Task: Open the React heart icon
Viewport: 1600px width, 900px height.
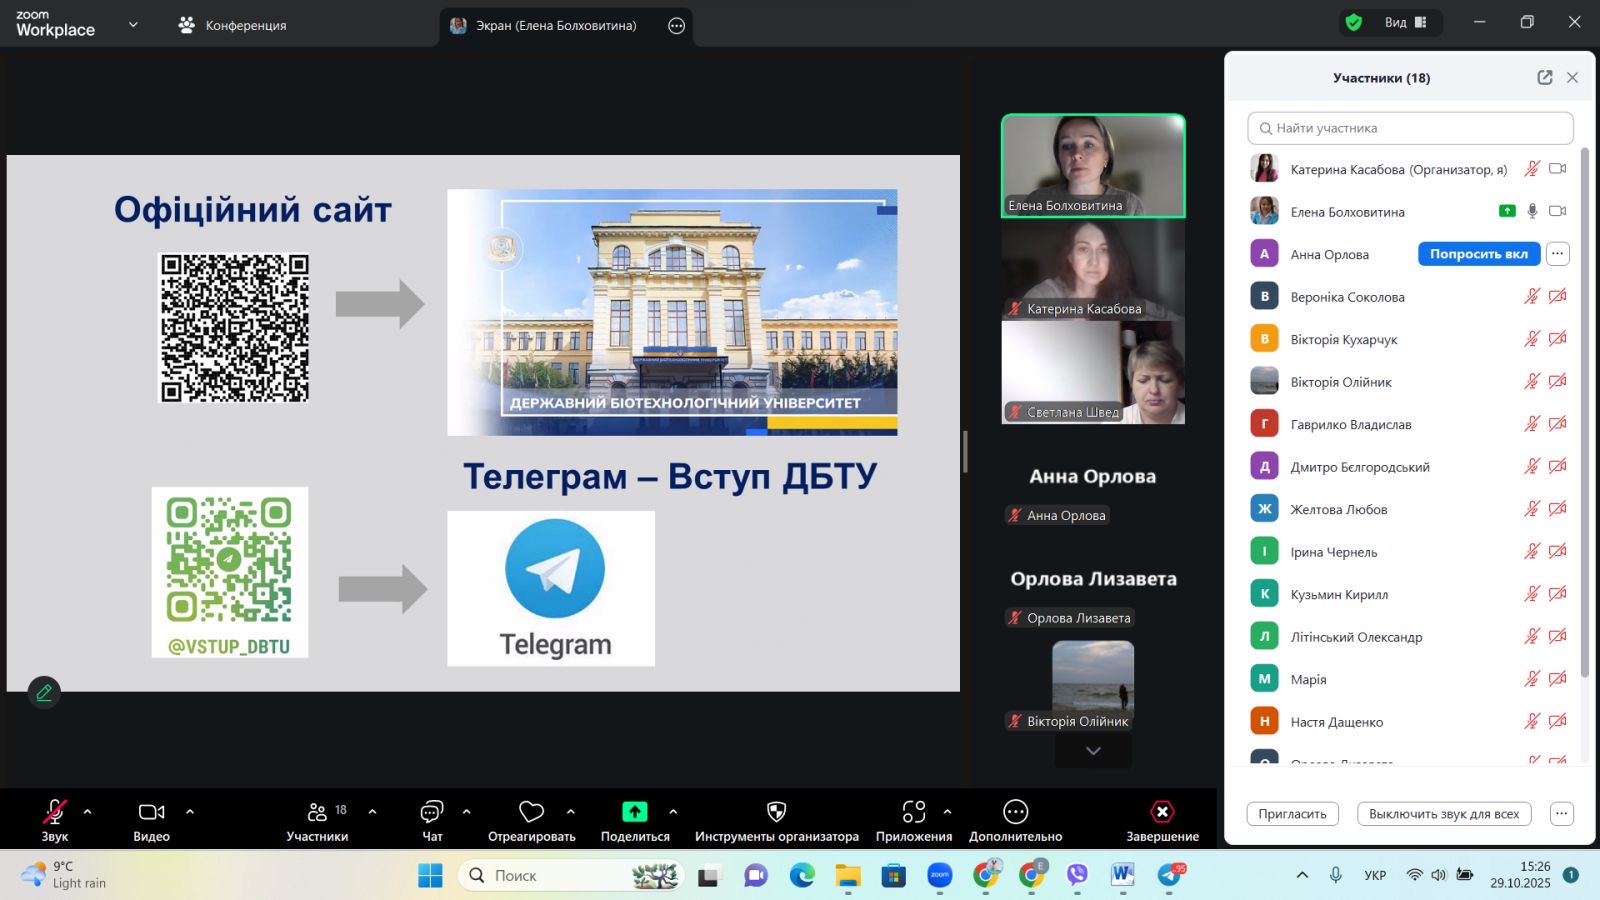Action: [x=531, y=812]
